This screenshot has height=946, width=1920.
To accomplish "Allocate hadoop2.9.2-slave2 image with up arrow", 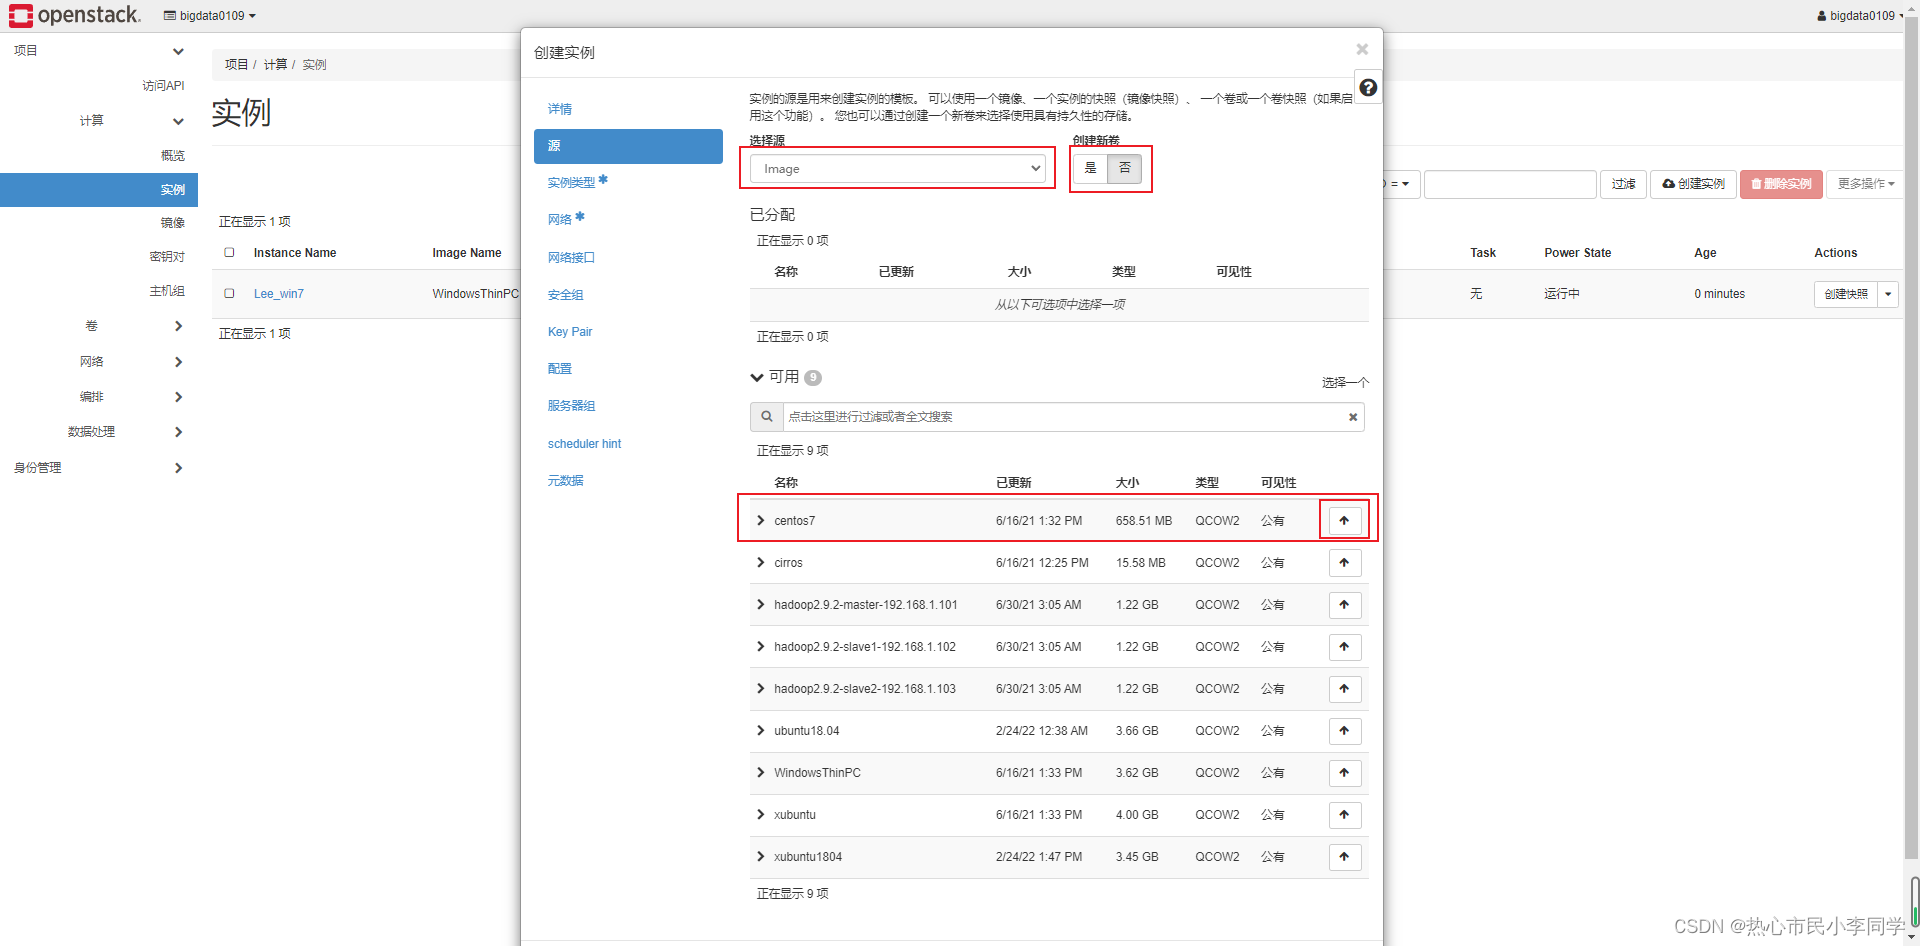I will tap(1345, 689).
